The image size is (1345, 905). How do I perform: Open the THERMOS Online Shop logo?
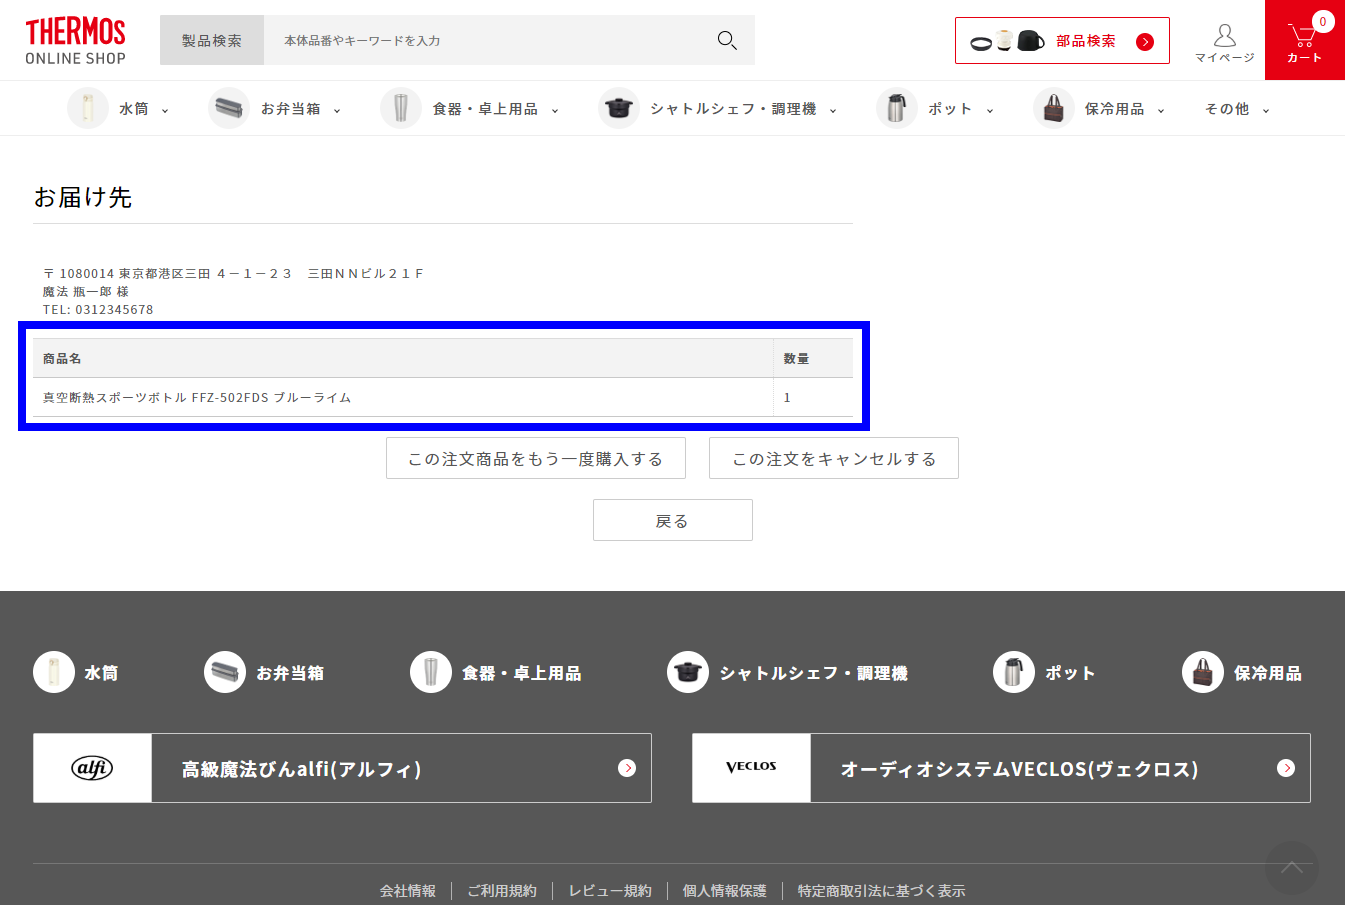76,41
